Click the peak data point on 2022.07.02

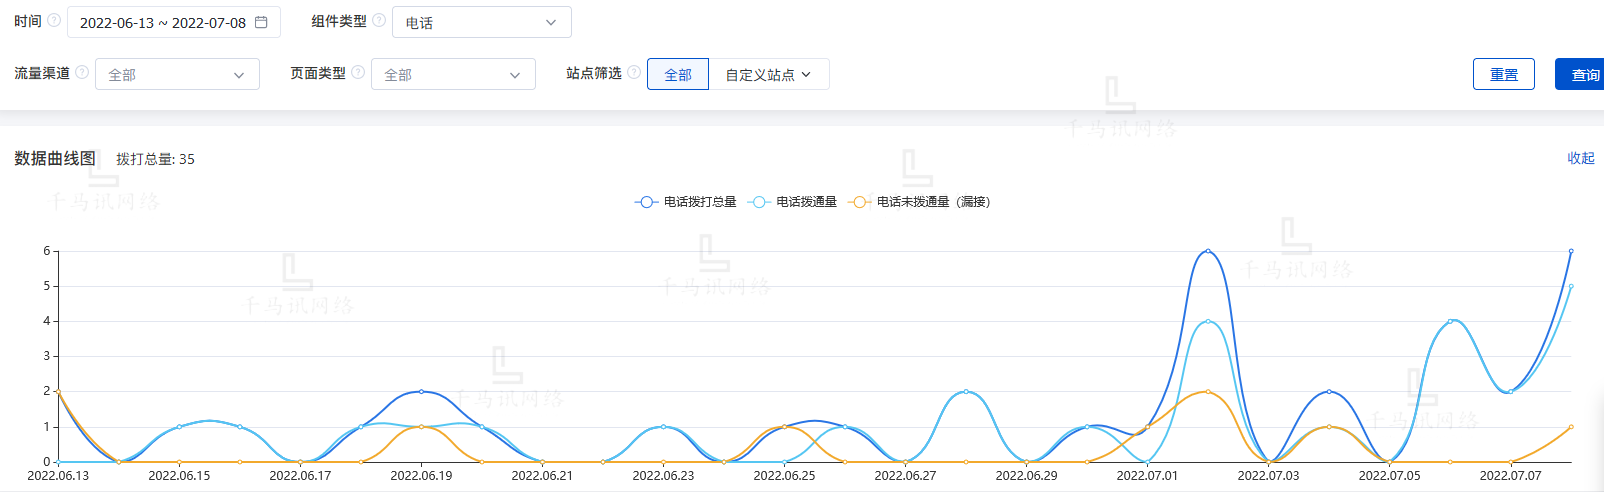coord(1208,251)
